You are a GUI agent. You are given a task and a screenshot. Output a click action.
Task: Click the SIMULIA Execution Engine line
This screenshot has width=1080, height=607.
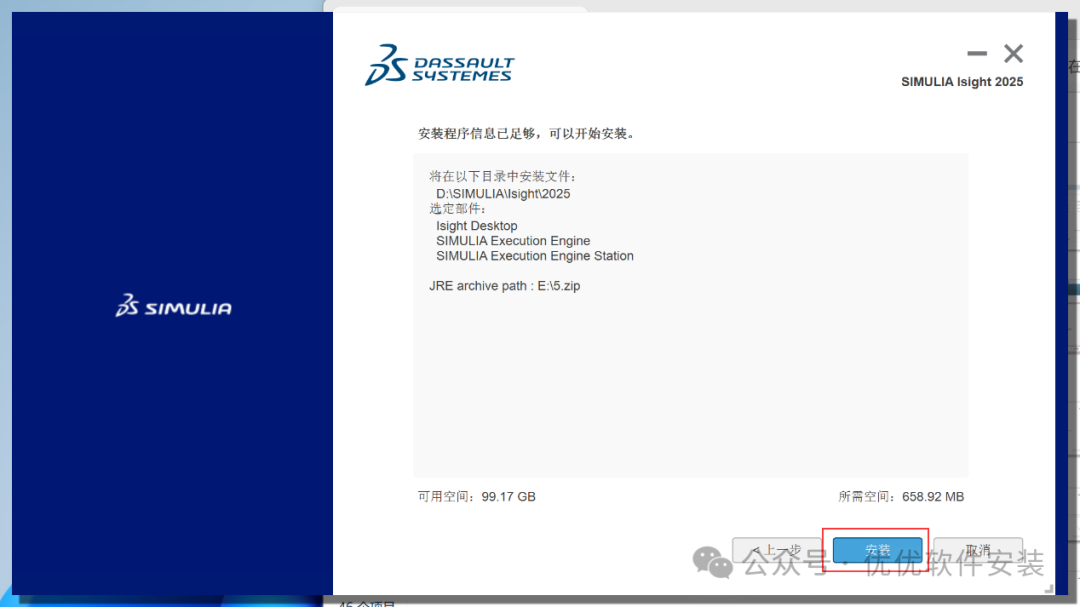pyautogui.click(x=513, y=241)
